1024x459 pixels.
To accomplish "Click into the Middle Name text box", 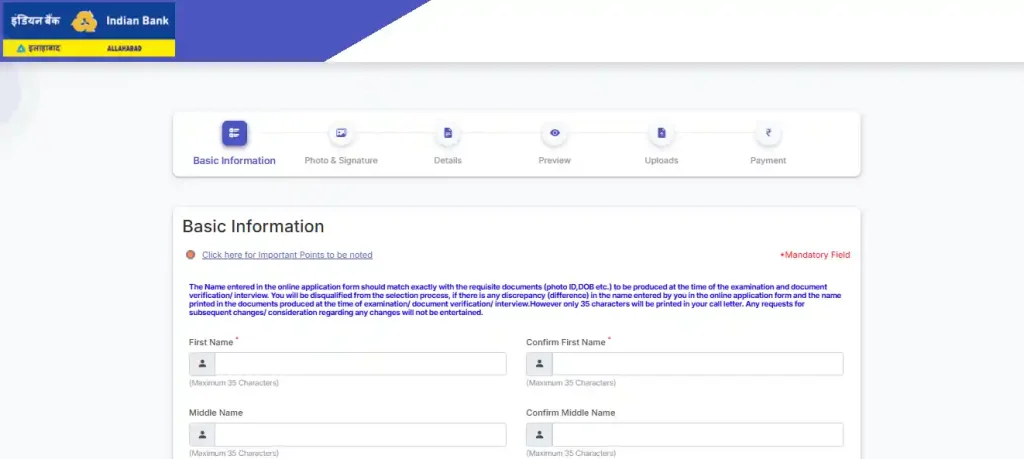I will (360, 435).
